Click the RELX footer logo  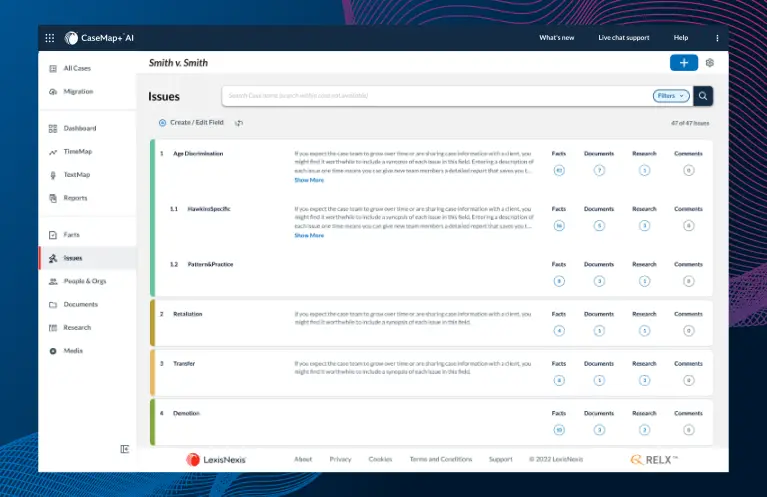(x=654, y=459)
